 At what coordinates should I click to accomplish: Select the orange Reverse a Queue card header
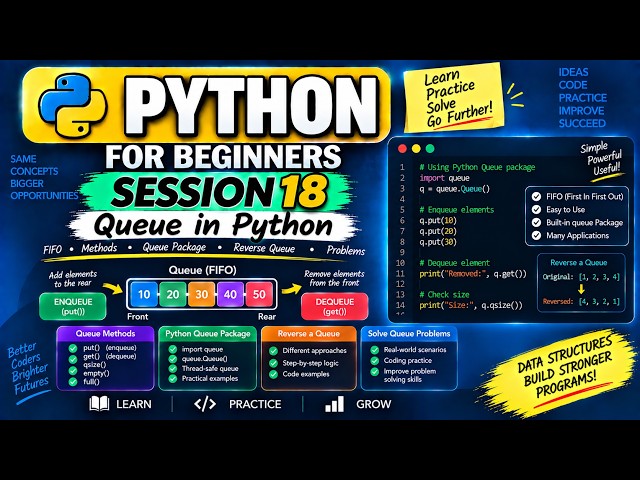coord(309,334)
